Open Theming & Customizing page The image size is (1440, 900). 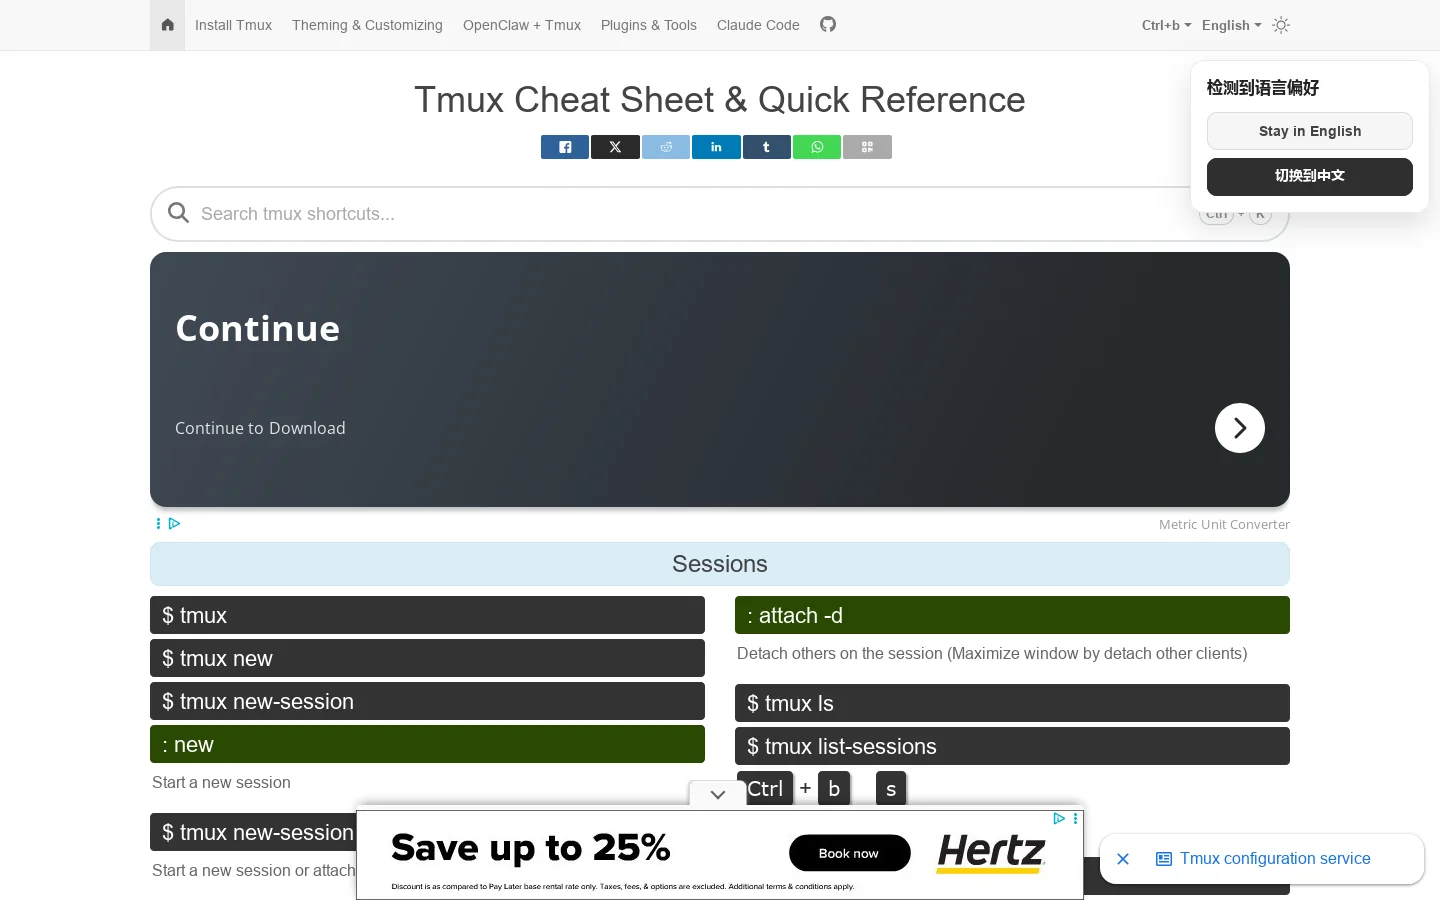pyautogui.click(x=367, y=25)
